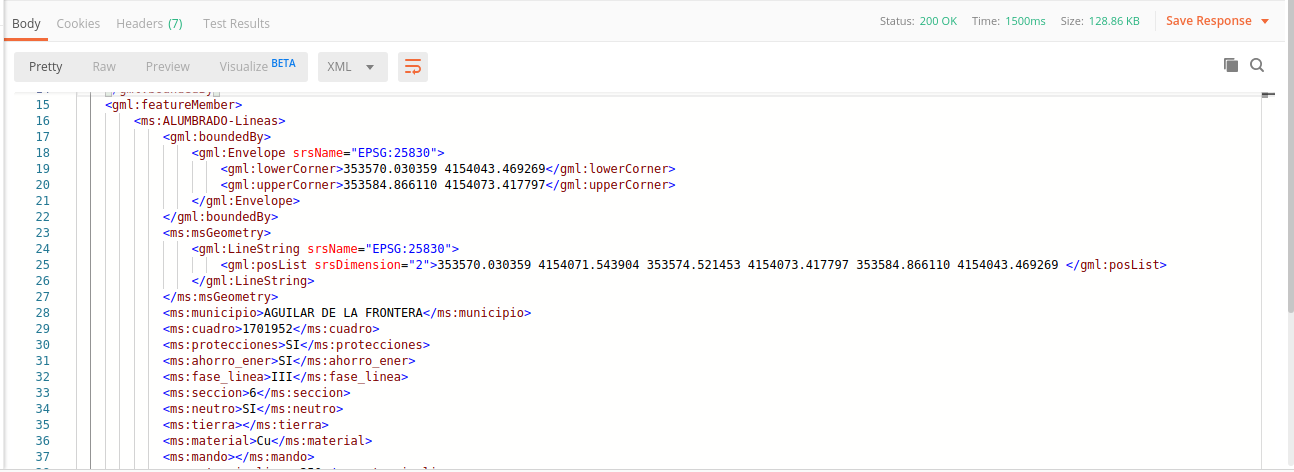Viewport: 1294px width, 472px height.
Task: Click the Status 200 OK indicator
Action: 918,21
